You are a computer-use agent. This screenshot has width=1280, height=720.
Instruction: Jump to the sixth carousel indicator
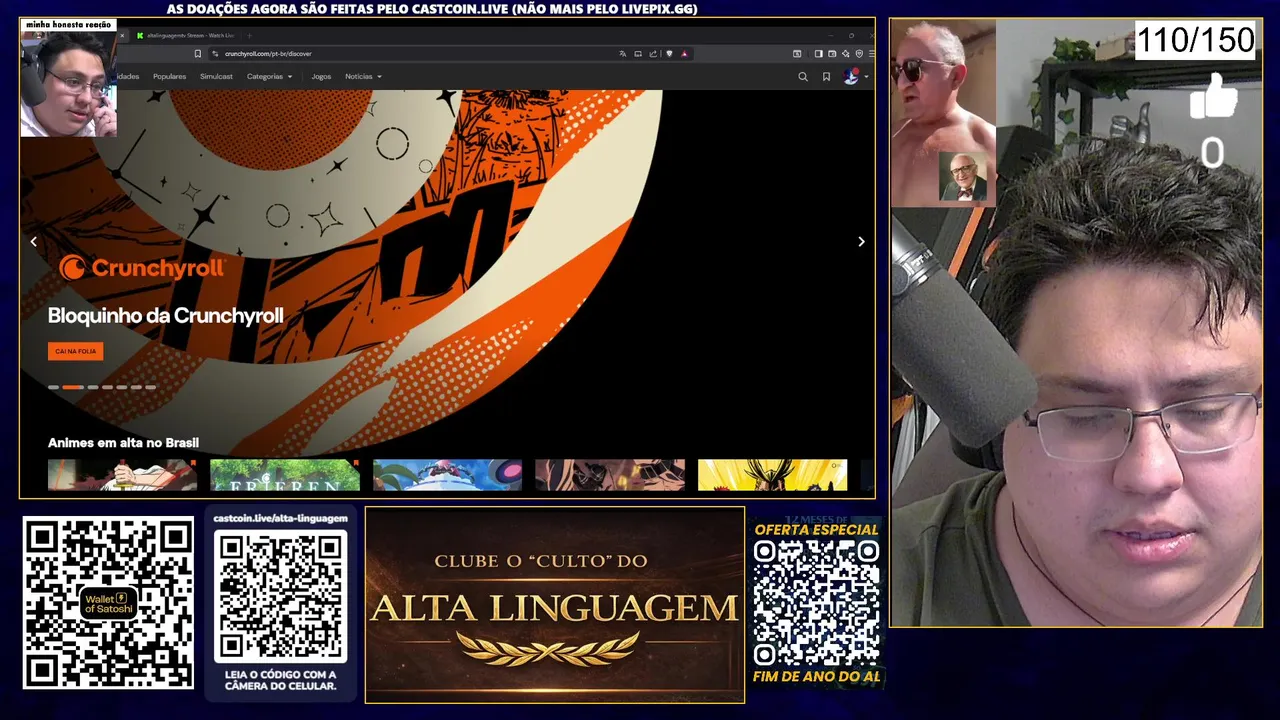[x=136, y=387]
